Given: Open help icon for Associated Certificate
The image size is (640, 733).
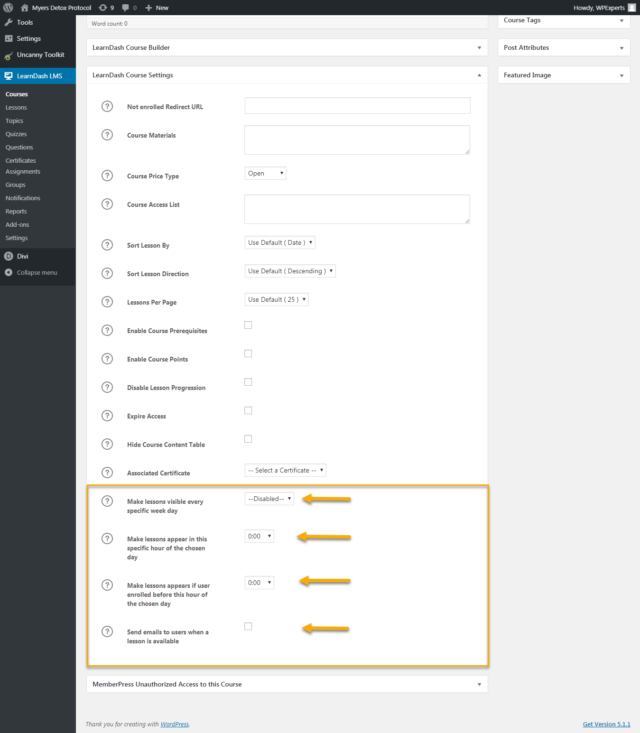Looking at the screenshot, I should (107, 473).
